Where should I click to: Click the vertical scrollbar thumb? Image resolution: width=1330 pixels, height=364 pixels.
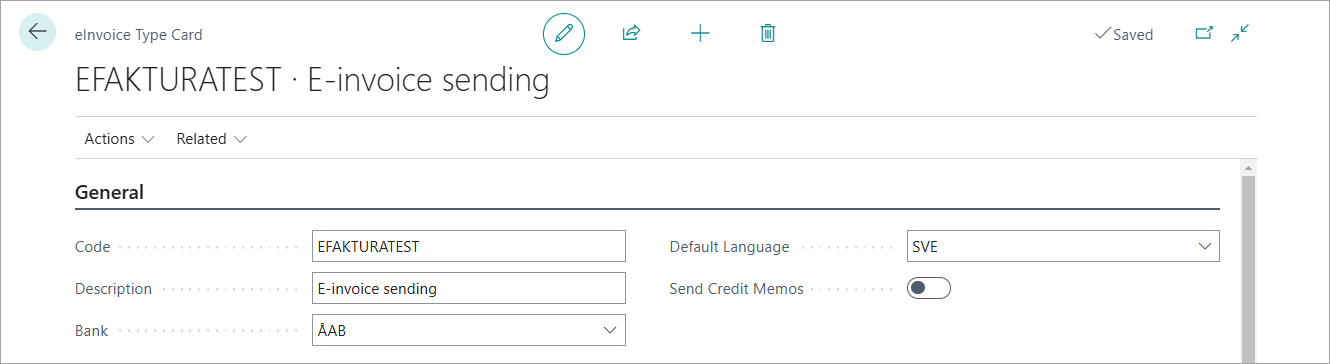click(1248, 270)
